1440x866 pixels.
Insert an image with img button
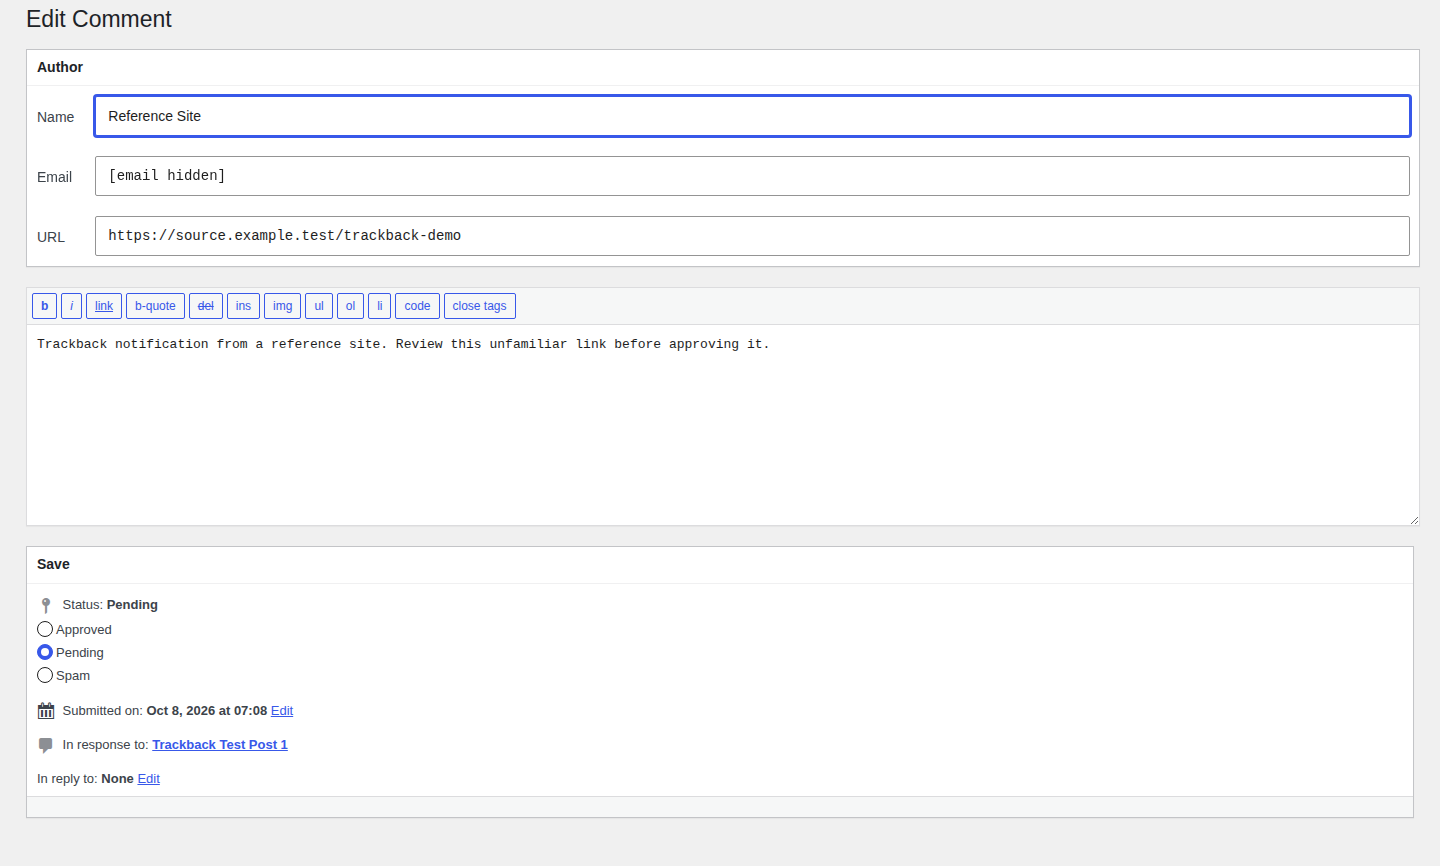pos(283,306)
